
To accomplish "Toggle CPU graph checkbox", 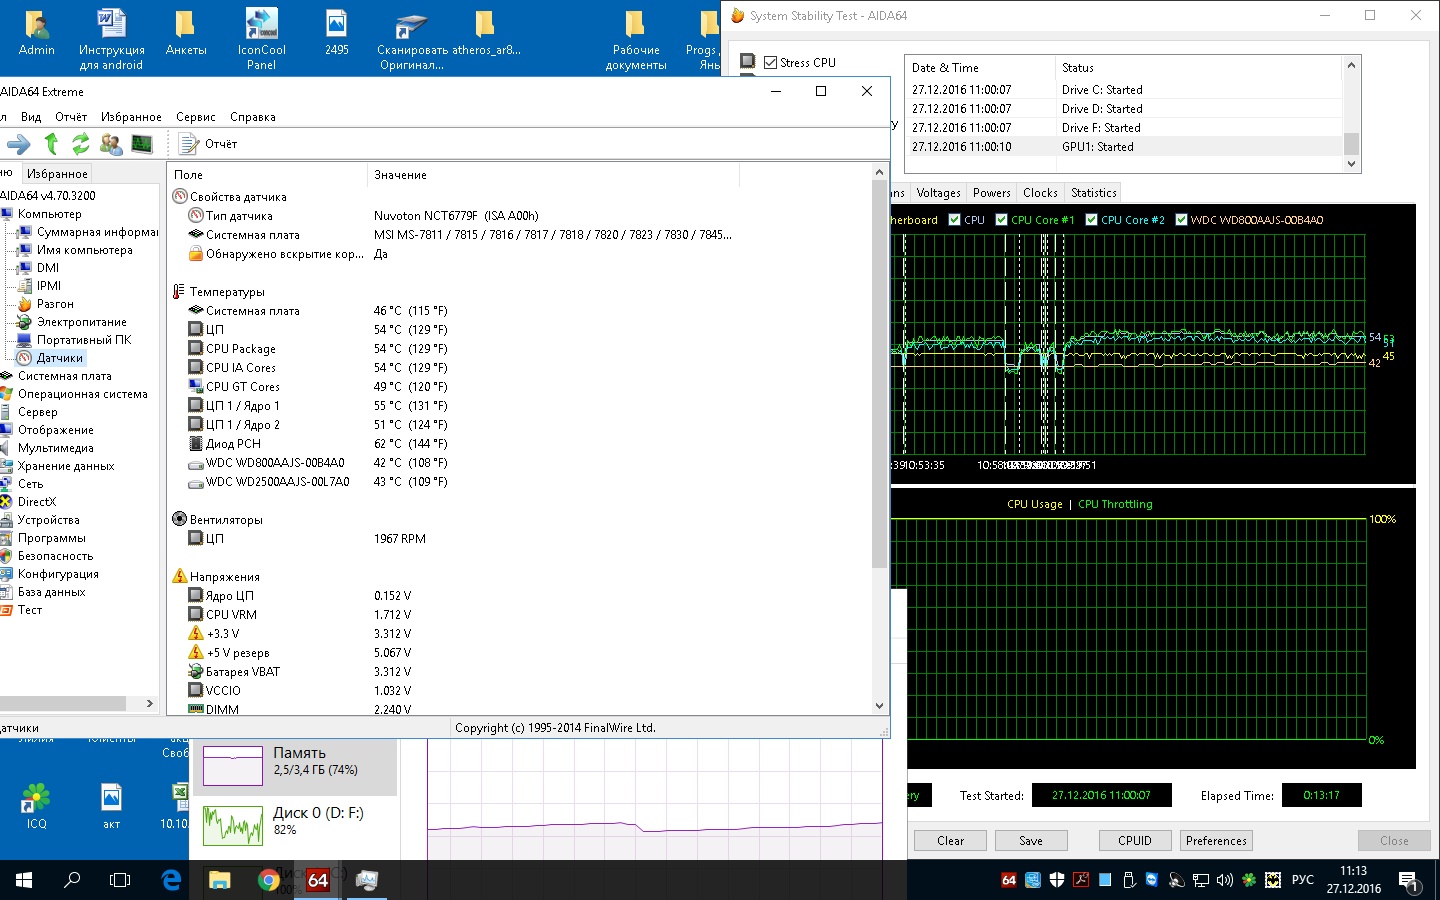I will click(x=954, y=220).
